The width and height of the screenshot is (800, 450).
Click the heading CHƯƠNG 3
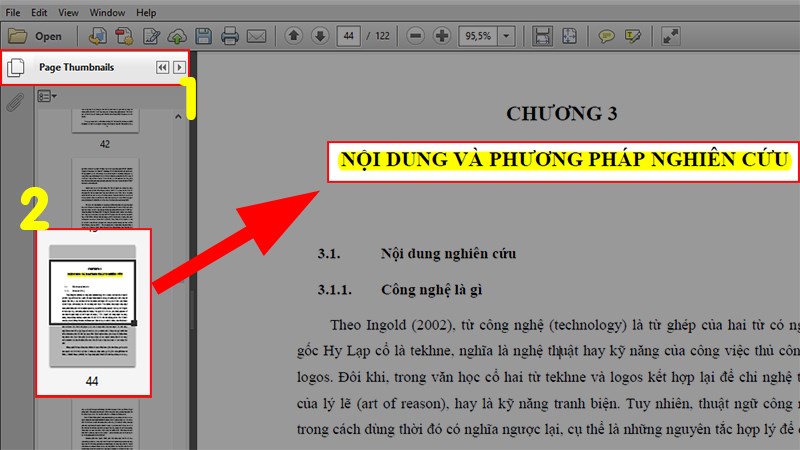click(x=561, y=113)
